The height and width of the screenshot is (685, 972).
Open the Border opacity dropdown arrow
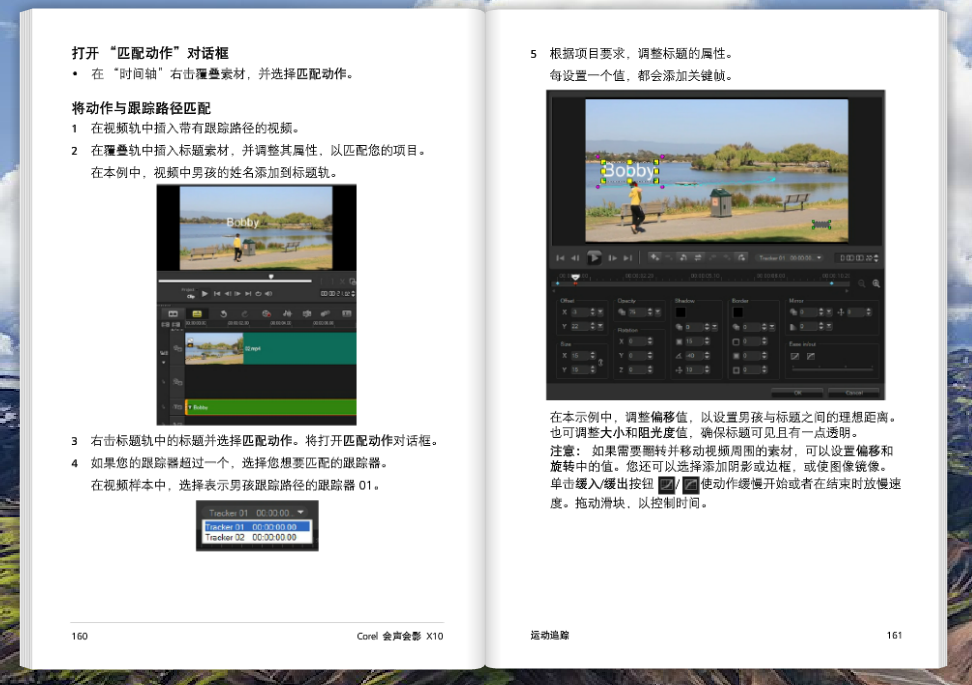click(772, 327)
